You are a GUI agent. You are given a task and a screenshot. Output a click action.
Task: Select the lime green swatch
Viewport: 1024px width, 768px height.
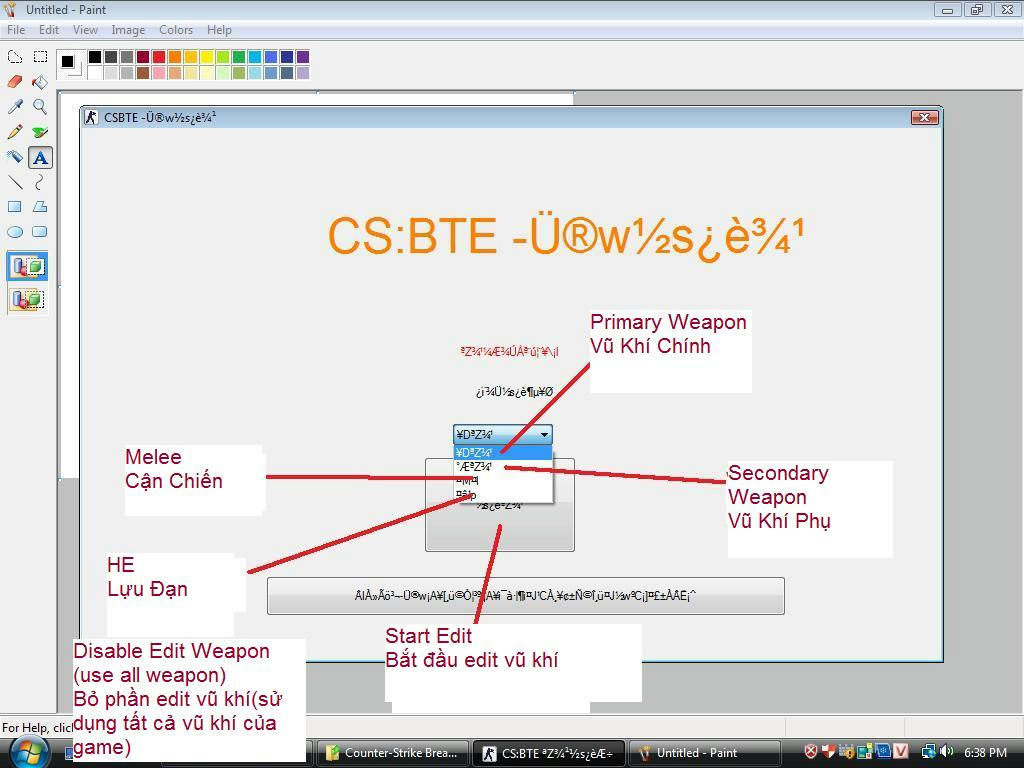(x=223, y=57)
